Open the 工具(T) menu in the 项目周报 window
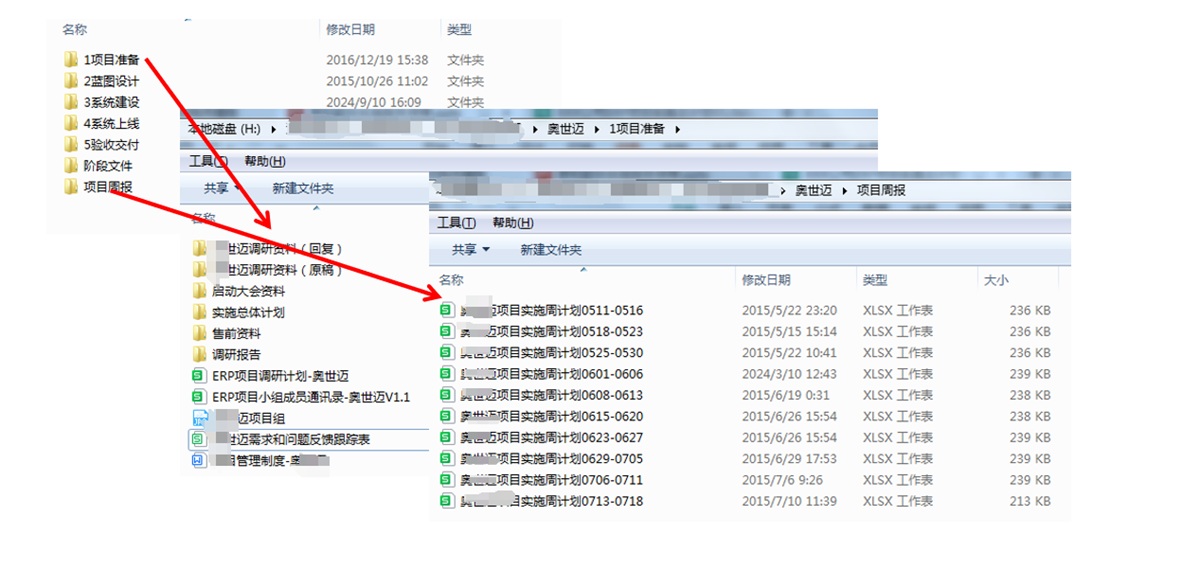The width and height of the screenshot is (1200, 588). [456, 223]
